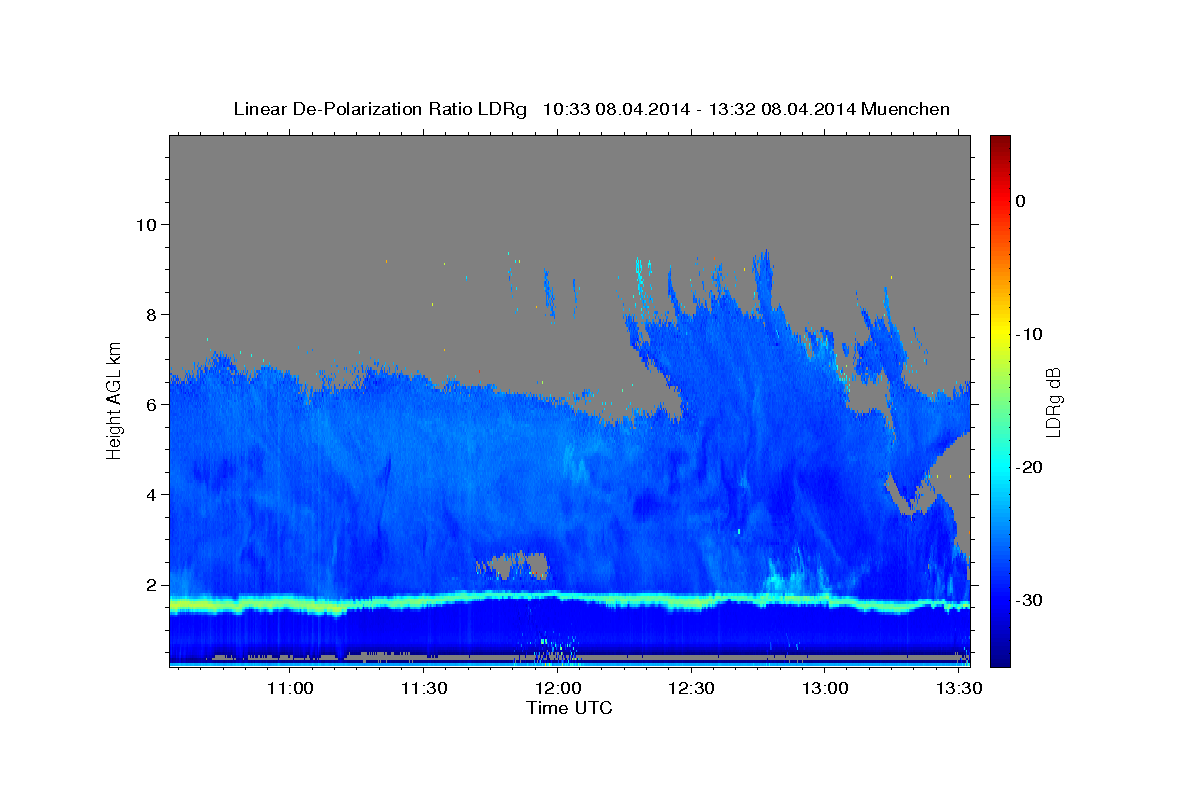Click the colorbar value -10
Screen dimensions: 1200x800
click(1030, 334)
